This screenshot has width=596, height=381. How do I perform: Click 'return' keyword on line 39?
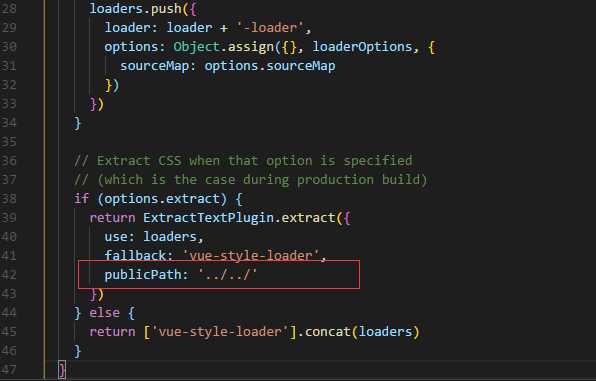click(x=112, y=217)
